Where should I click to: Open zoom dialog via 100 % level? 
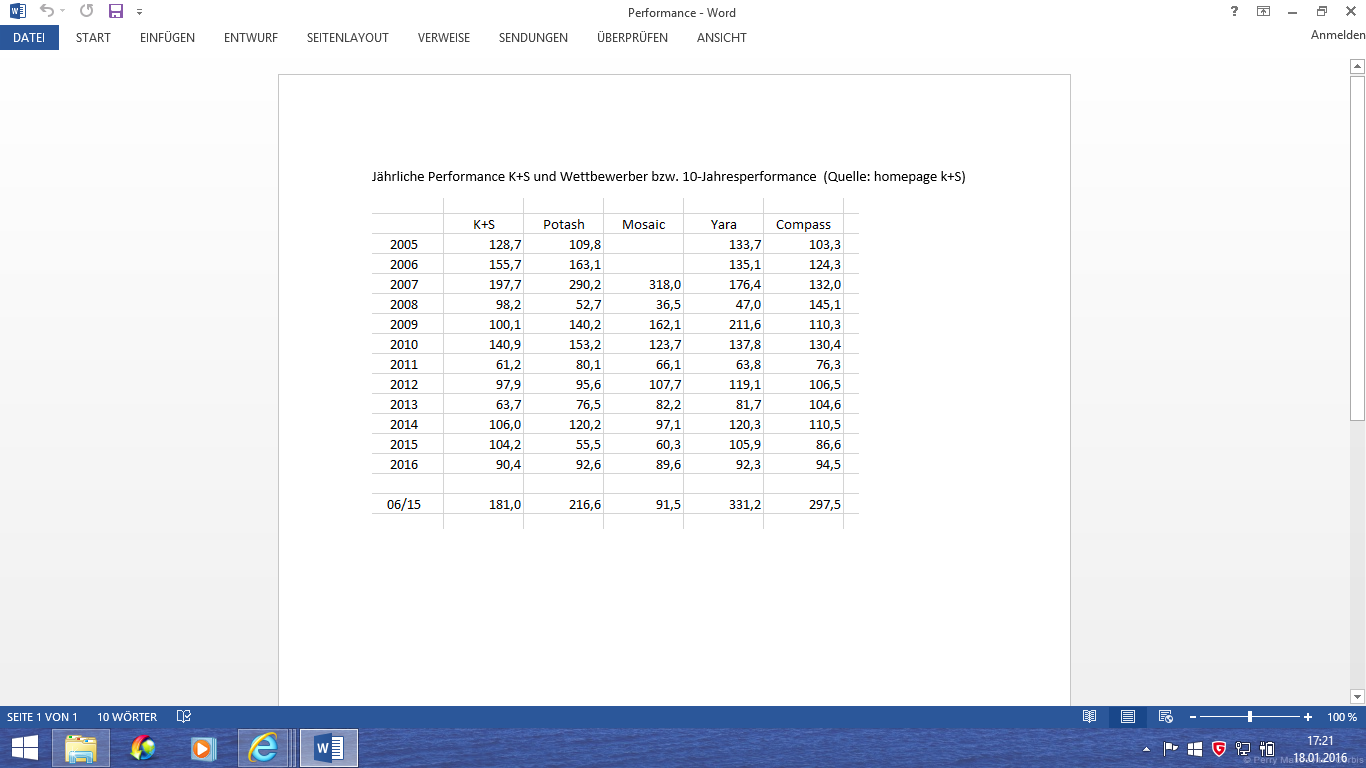pos(1342,717)
